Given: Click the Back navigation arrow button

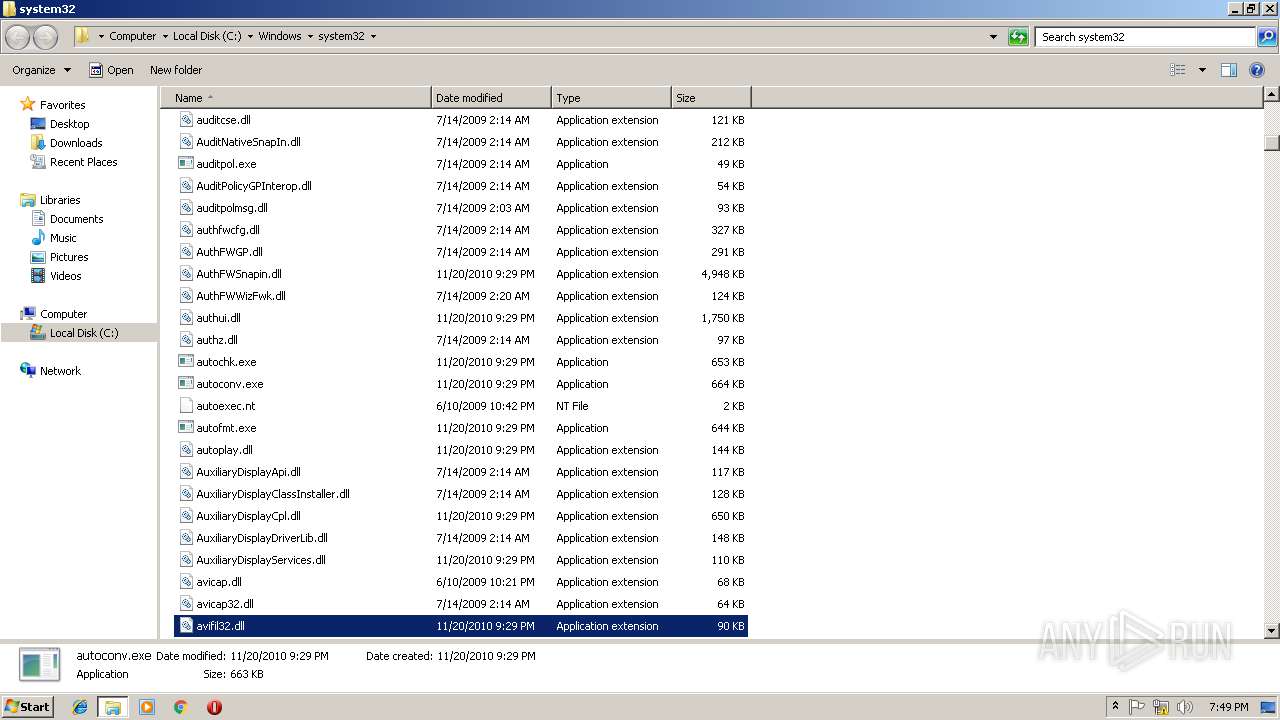Looking at the screenshot, I should click(x=18, y=37).
